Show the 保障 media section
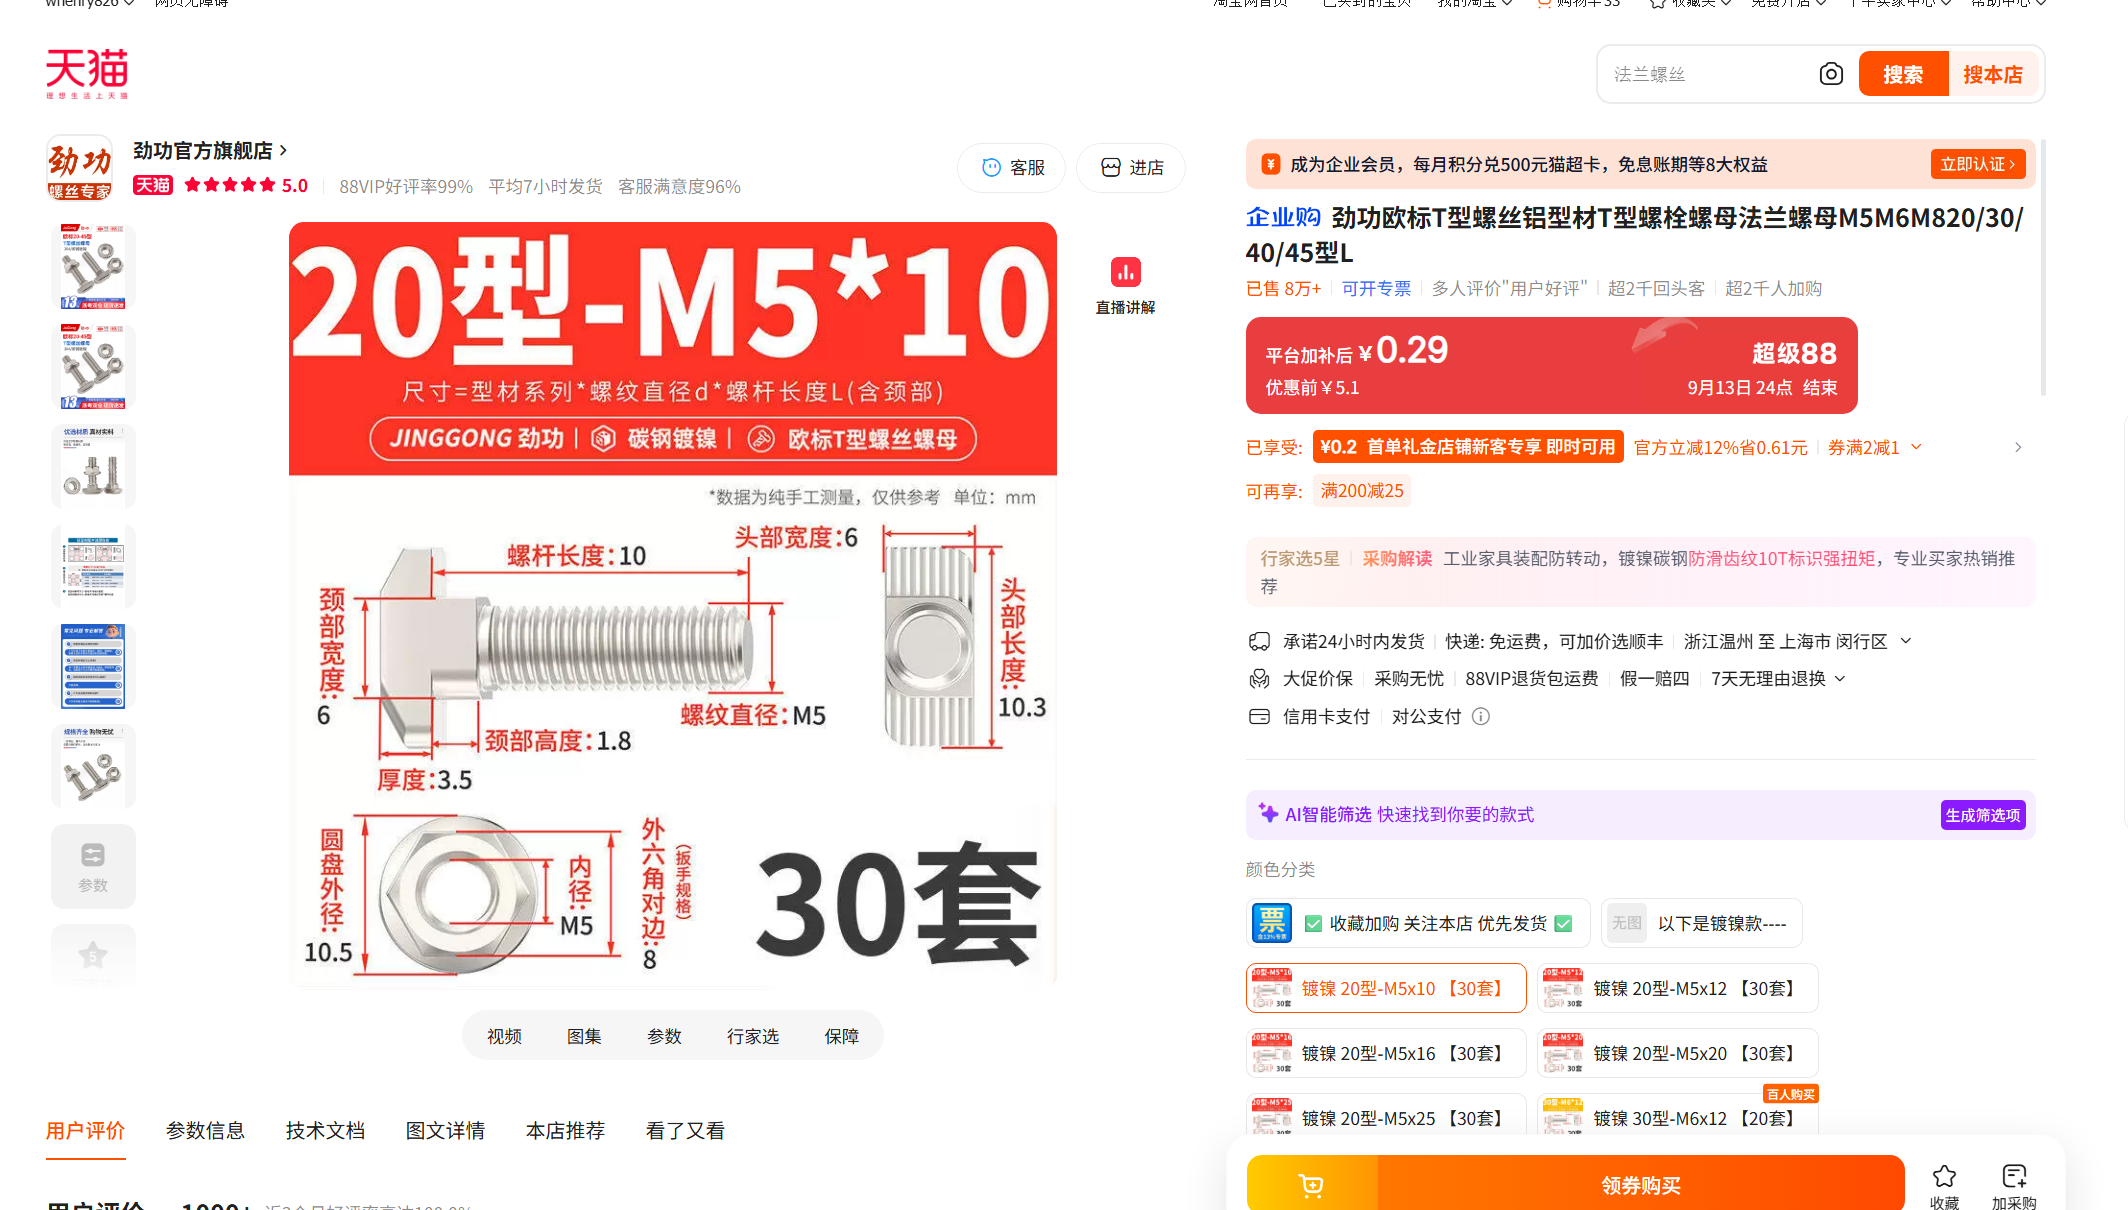Viewport: 2128px width, 1210px height. click(842, 1036)
